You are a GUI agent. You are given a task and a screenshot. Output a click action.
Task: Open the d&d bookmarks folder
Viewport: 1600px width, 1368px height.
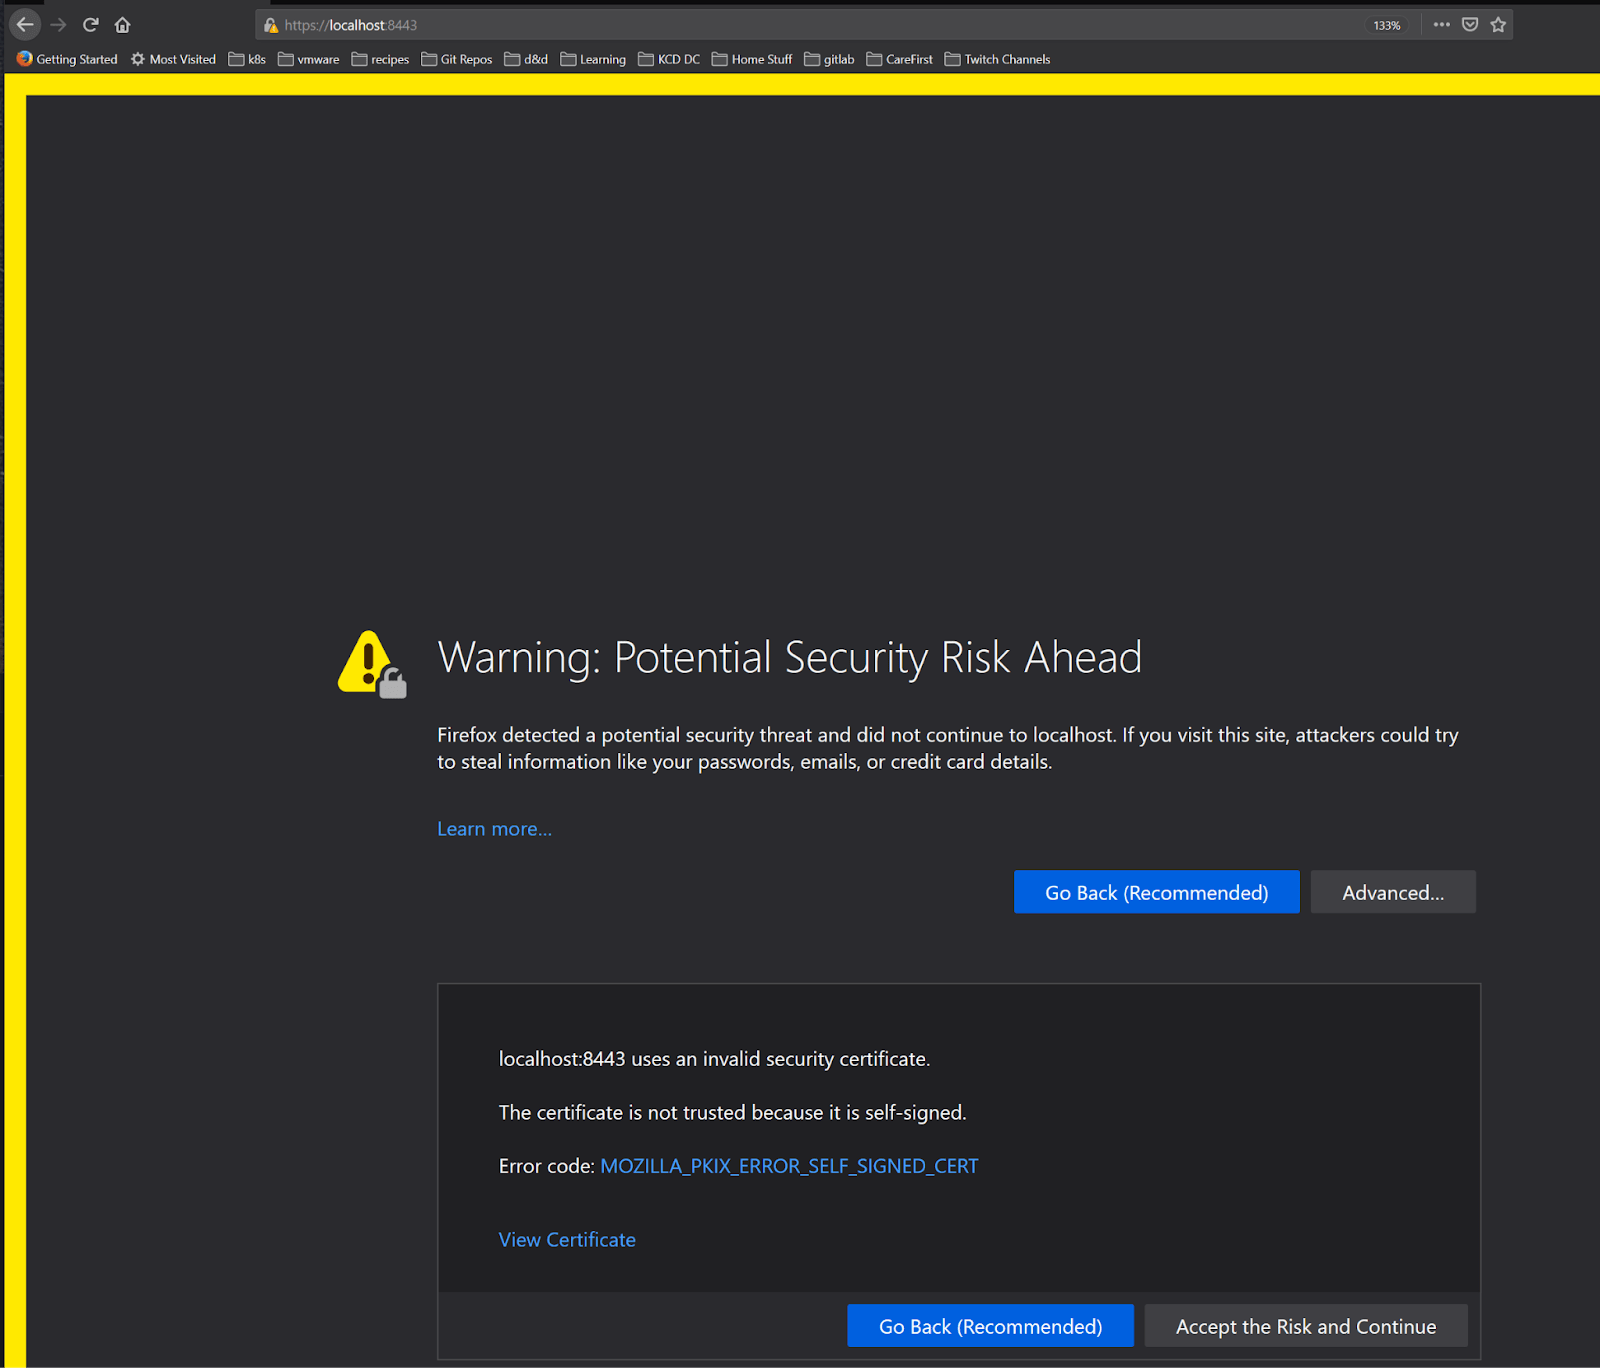(526, 59)
